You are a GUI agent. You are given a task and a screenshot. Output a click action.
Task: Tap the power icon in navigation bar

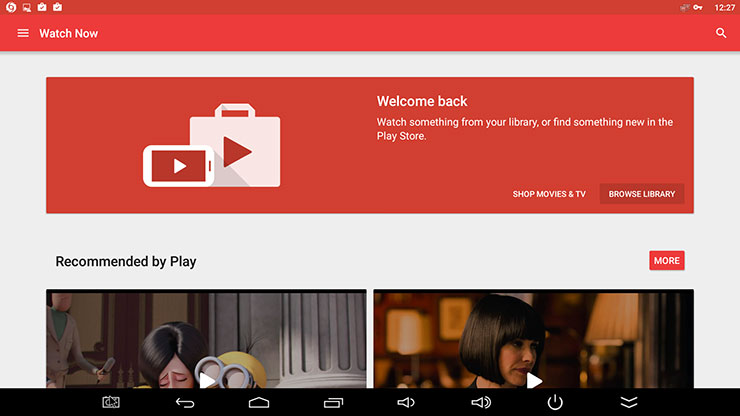click(x=555, y=402)
